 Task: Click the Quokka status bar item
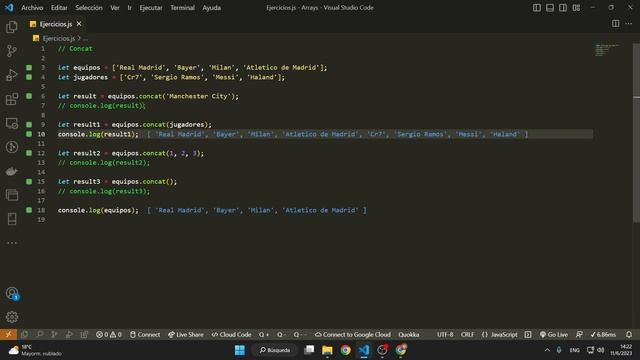[x=409, y=334]
